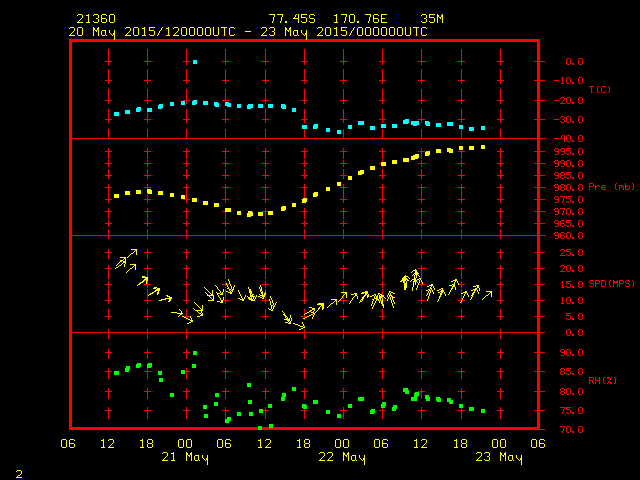The height and width of the screenshot is (480, 640).
Task: Click the 975.0 pressure tick value
Action: pyautogui.click(x=569, y=200)
